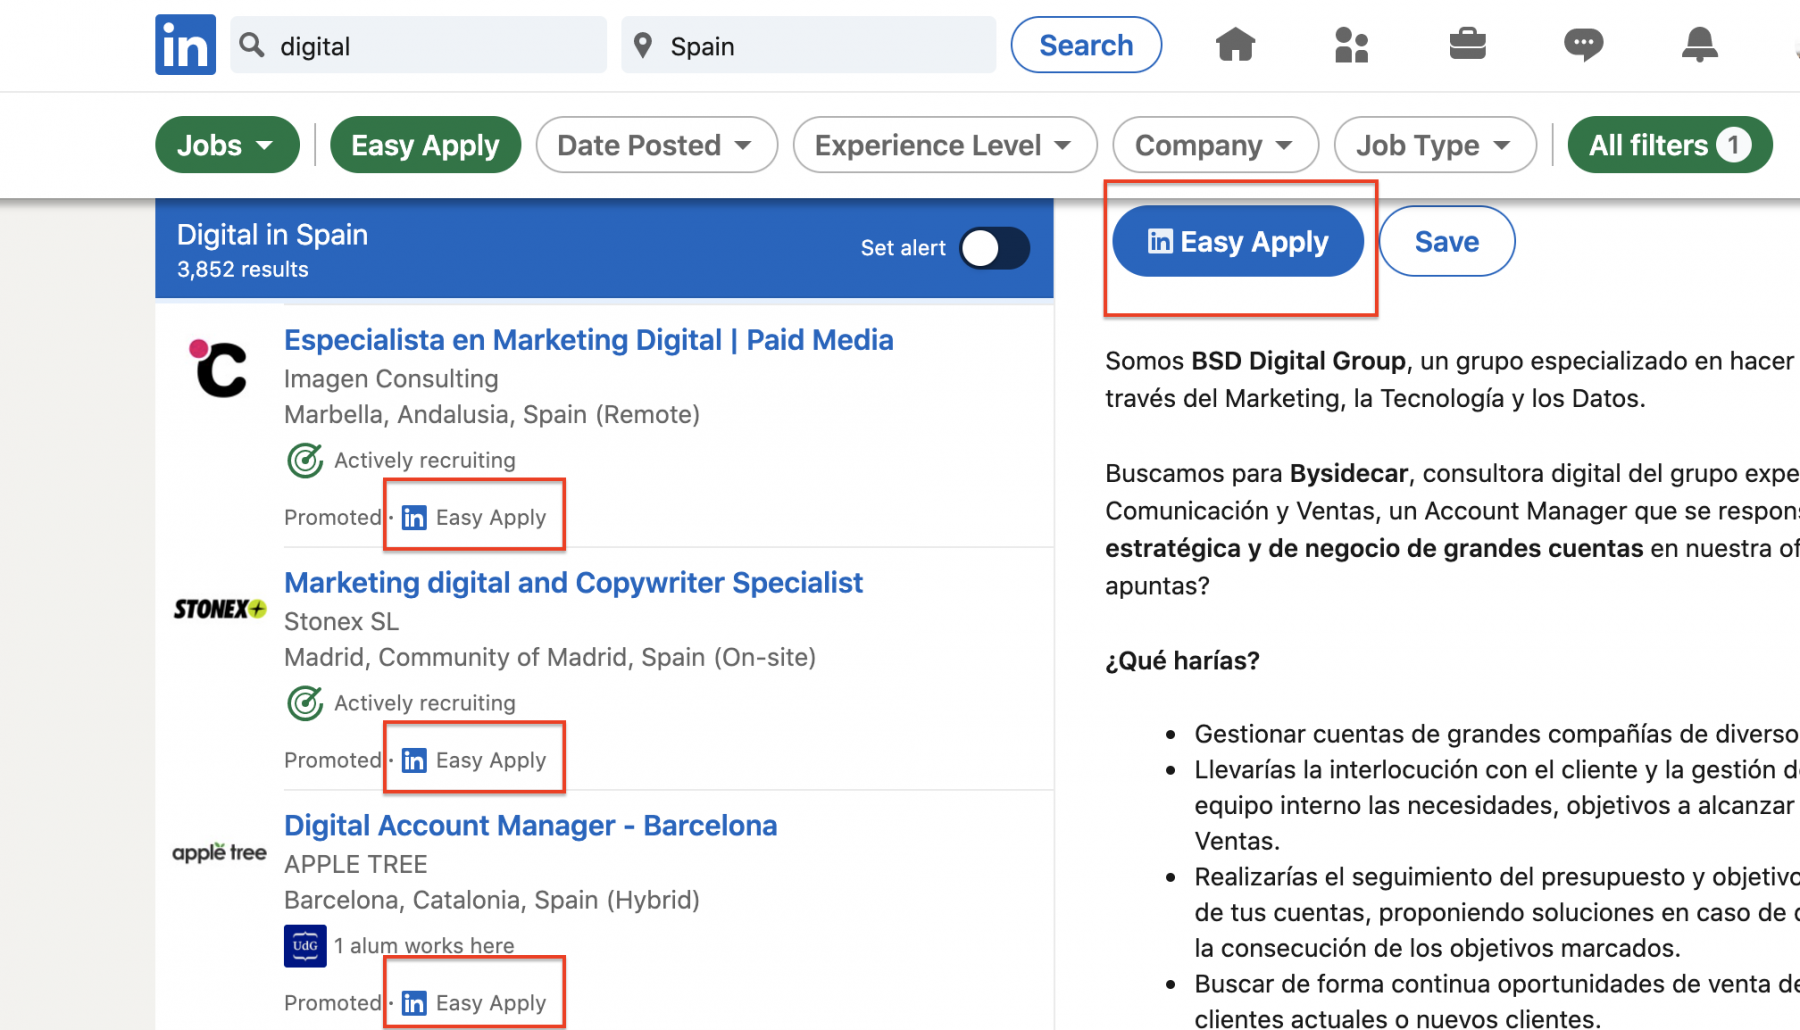The height and width of the screenshot is (1030, 1800).
Task: Open All filters panel
Action: coord(1669,145)
